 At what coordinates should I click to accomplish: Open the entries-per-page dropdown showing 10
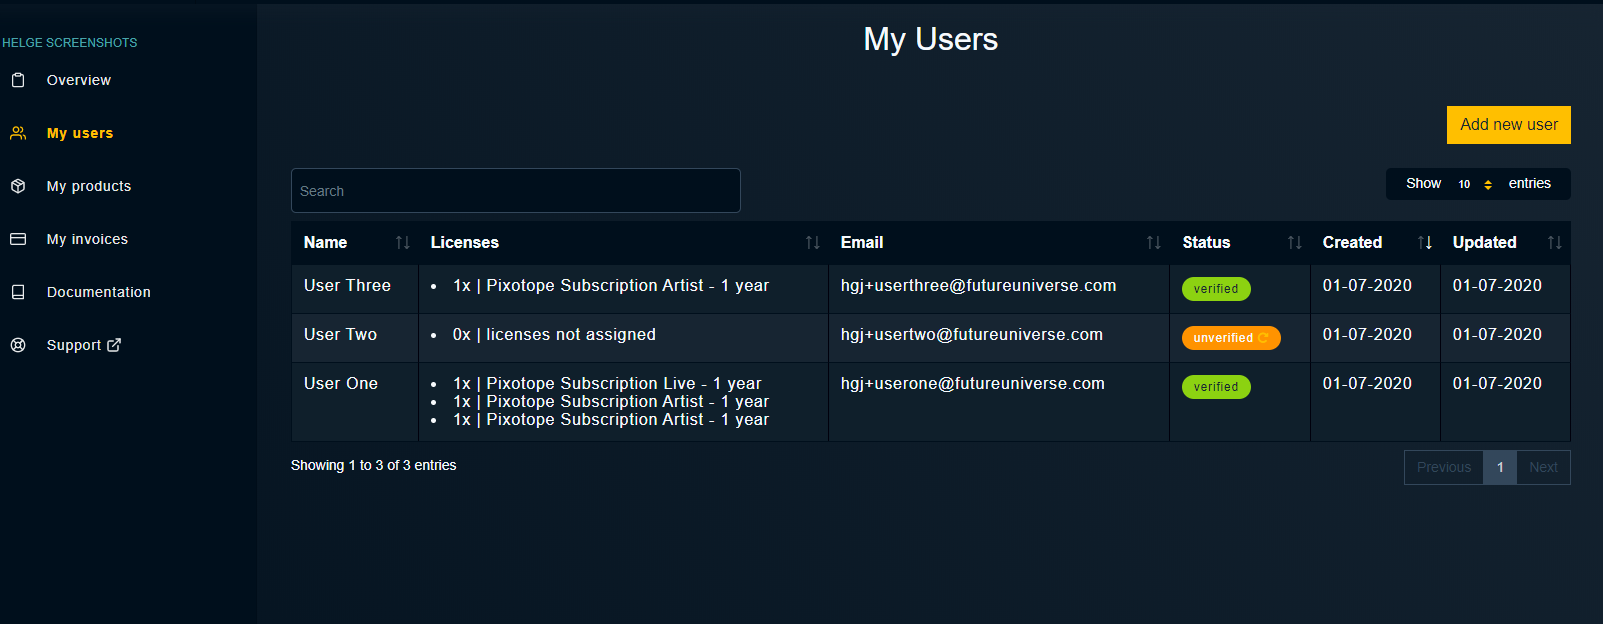1475,184
